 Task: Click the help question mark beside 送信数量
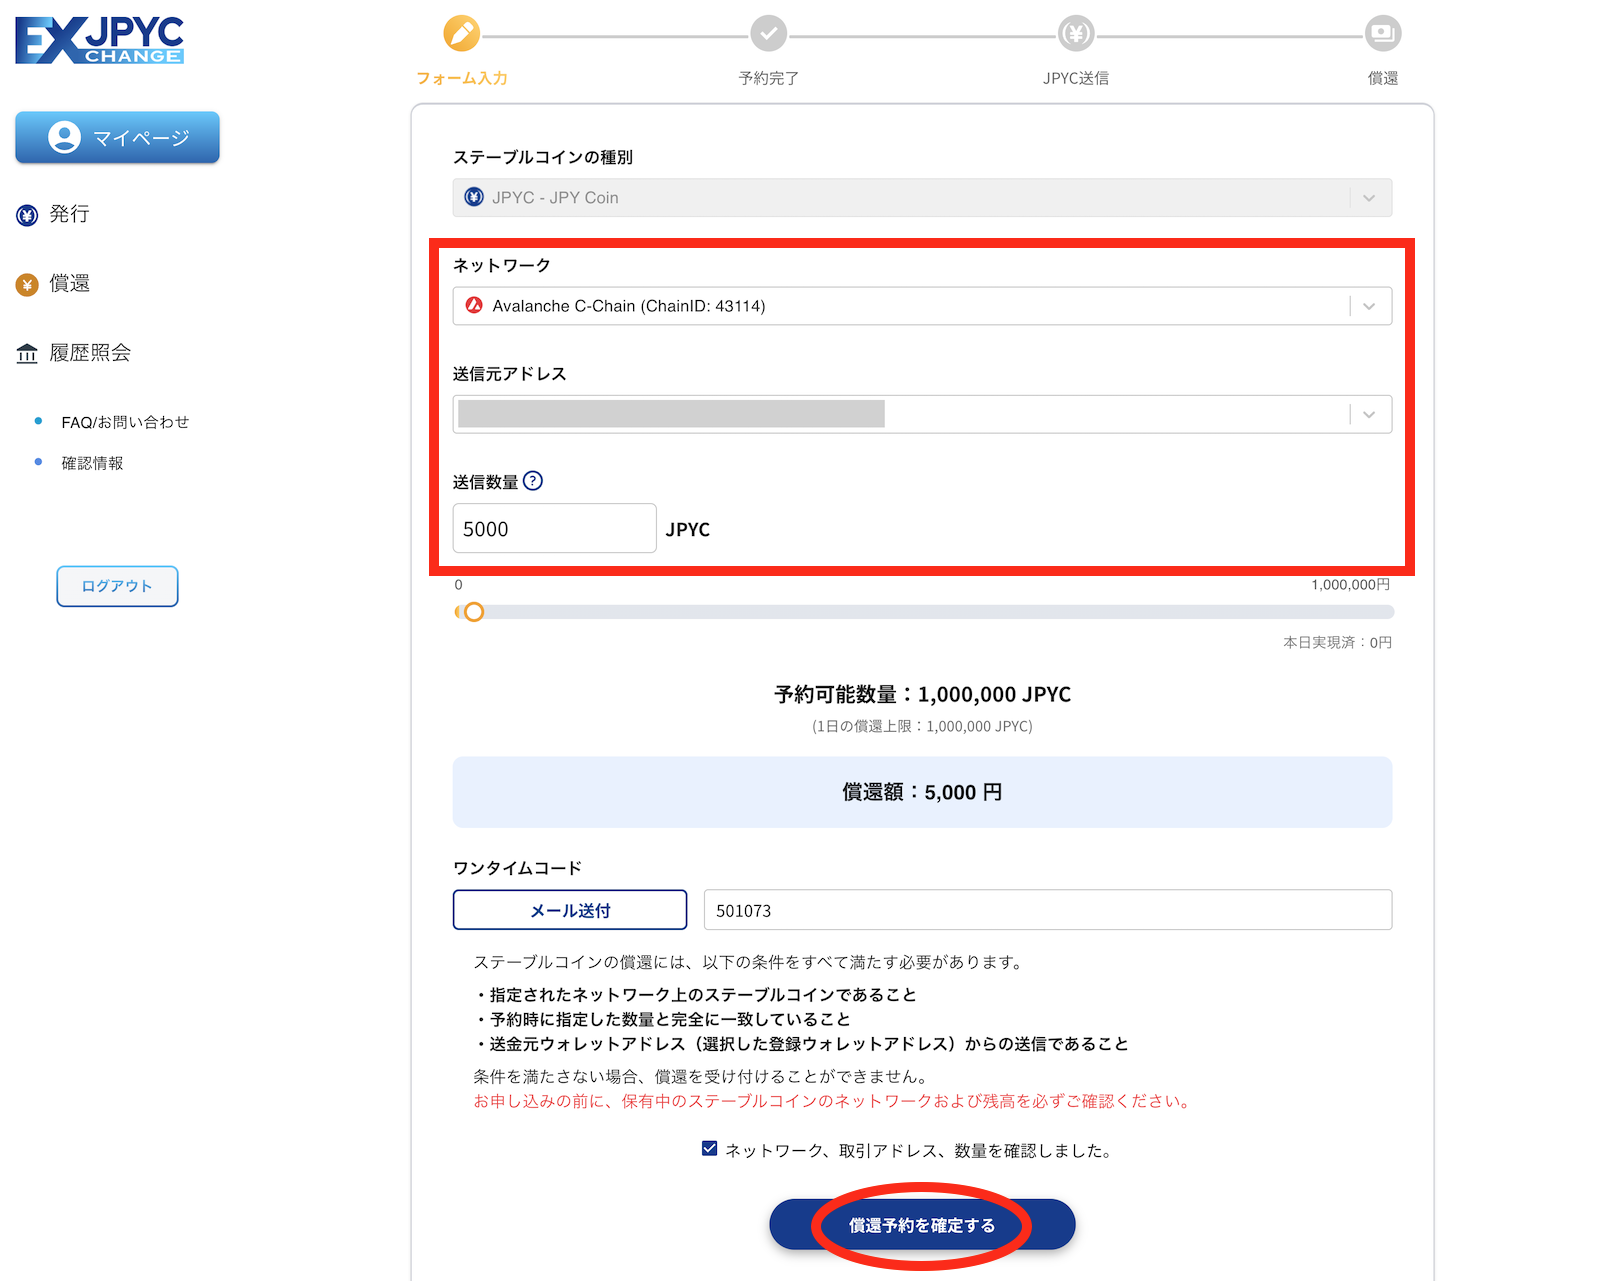coord(533,481)
